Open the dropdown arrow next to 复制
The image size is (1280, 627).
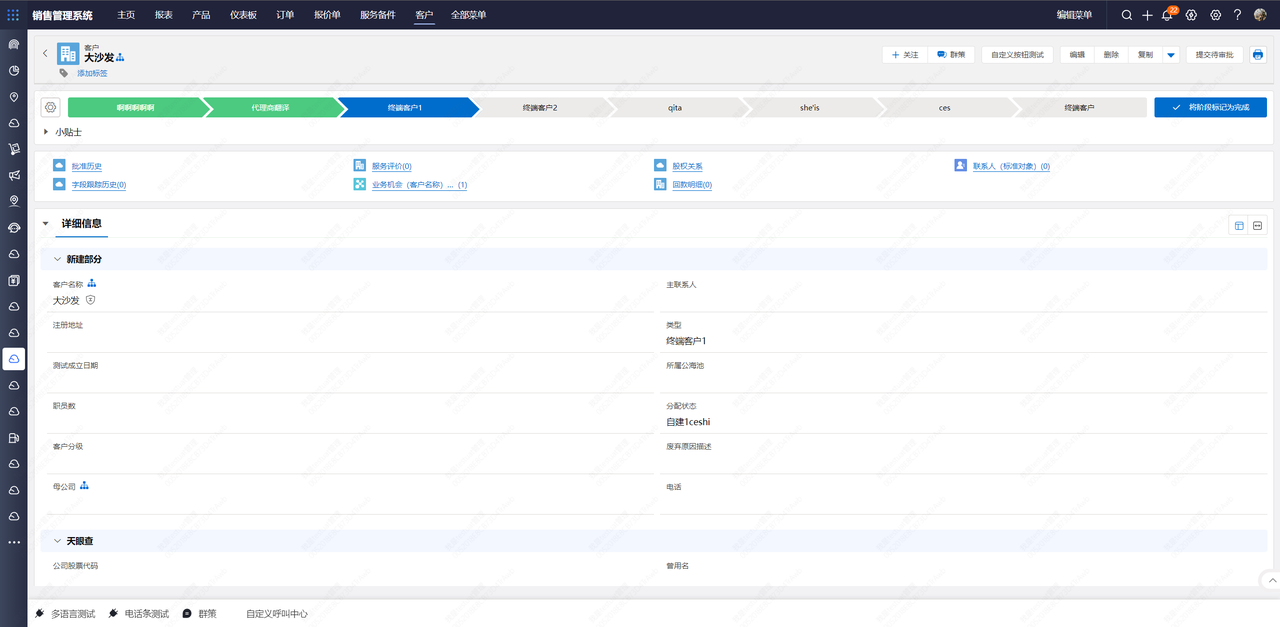1171,55
